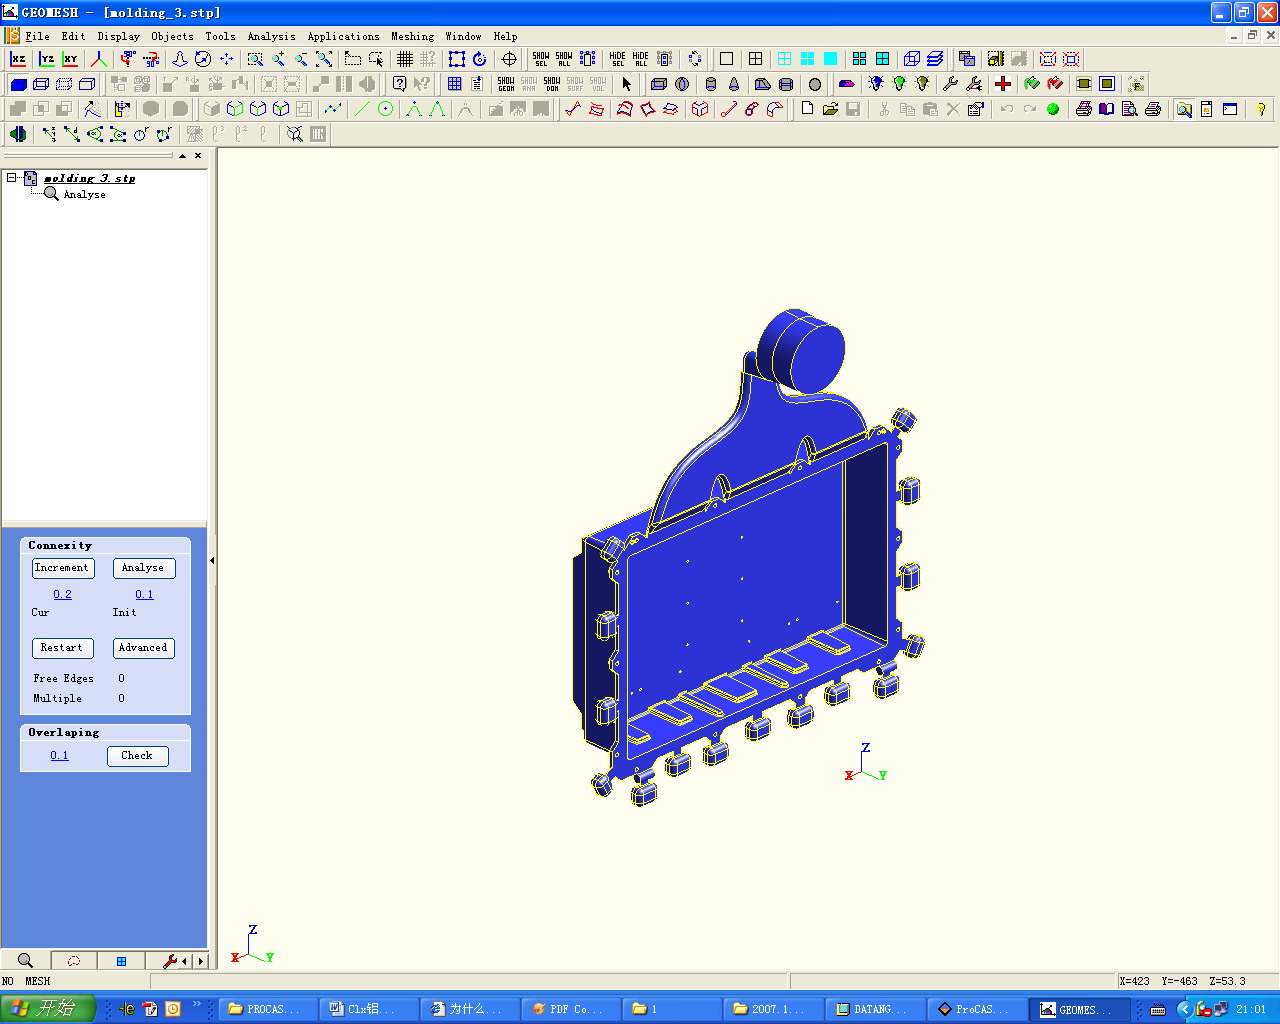The height and width of the screenshot is (1024, 1280).
Task: Click the zoom window magnifier icon
Action: click(x=255, y=59)
